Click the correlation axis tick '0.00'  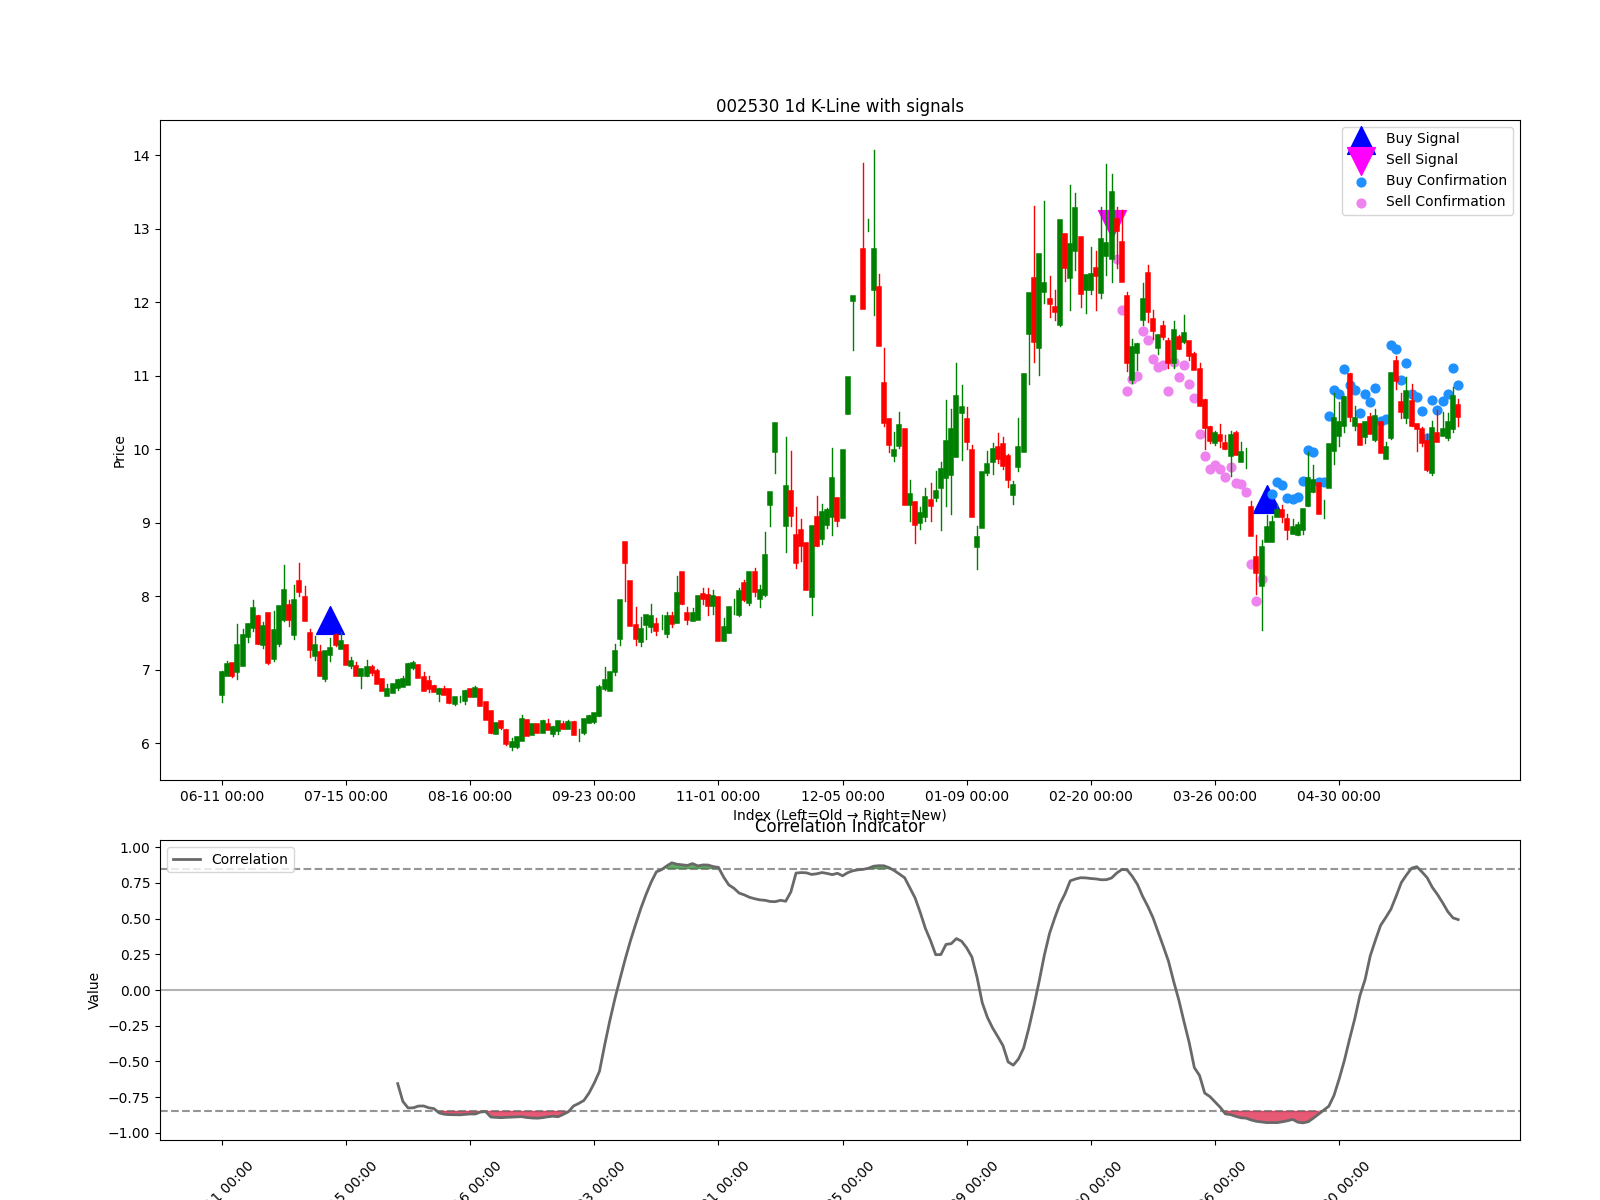(x=134, y=991)
